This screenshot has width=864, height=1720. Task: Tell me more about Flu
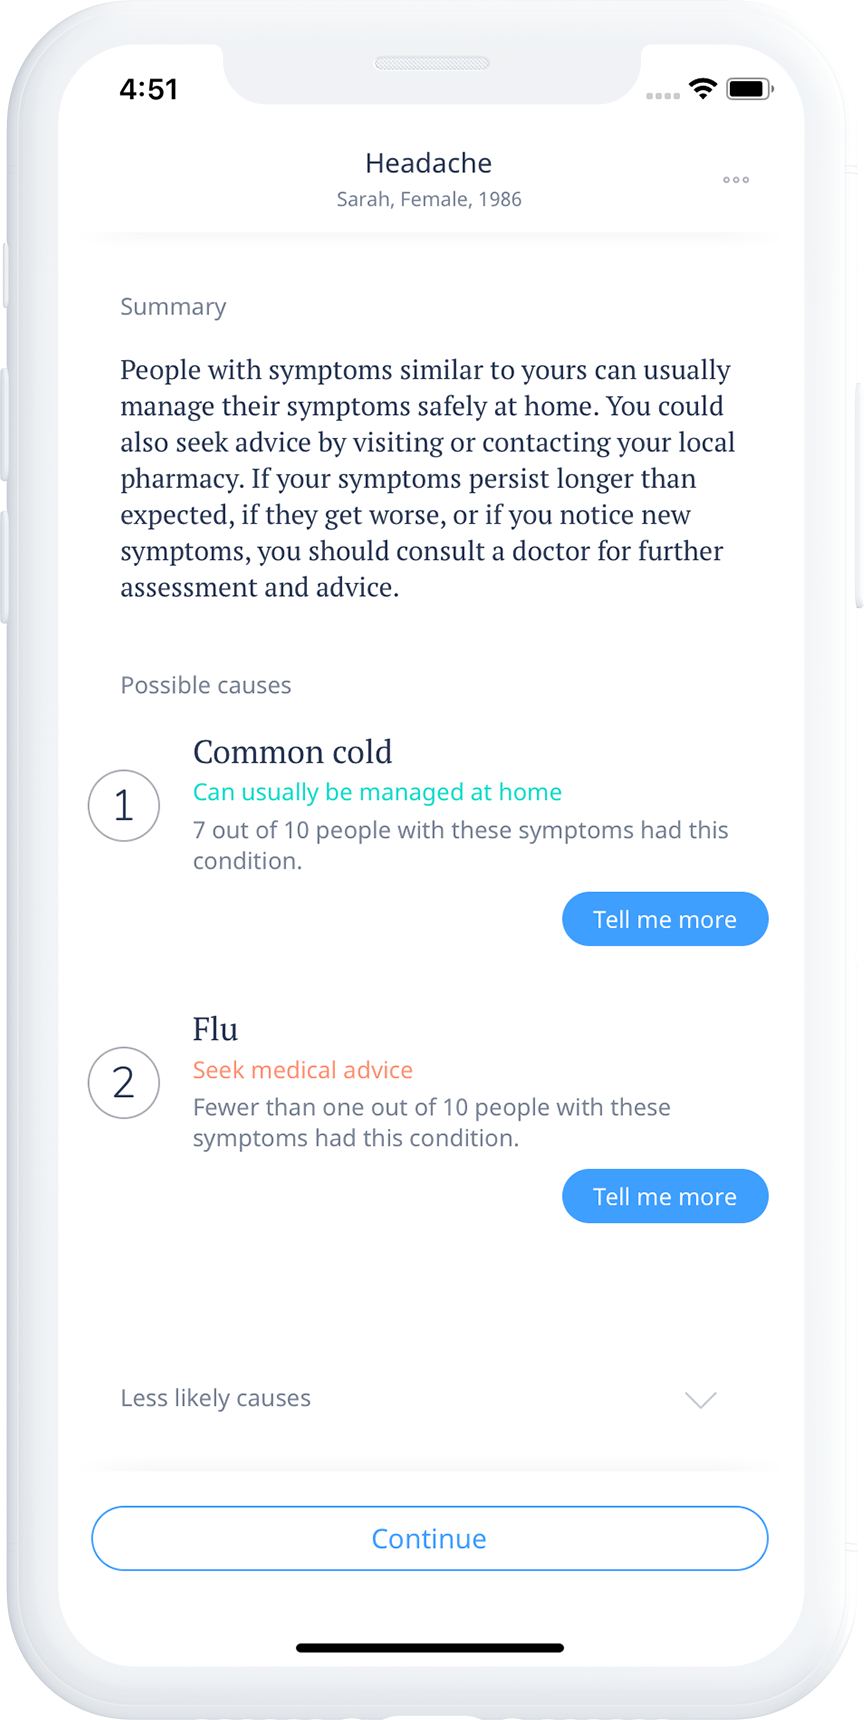[665, 1196]
